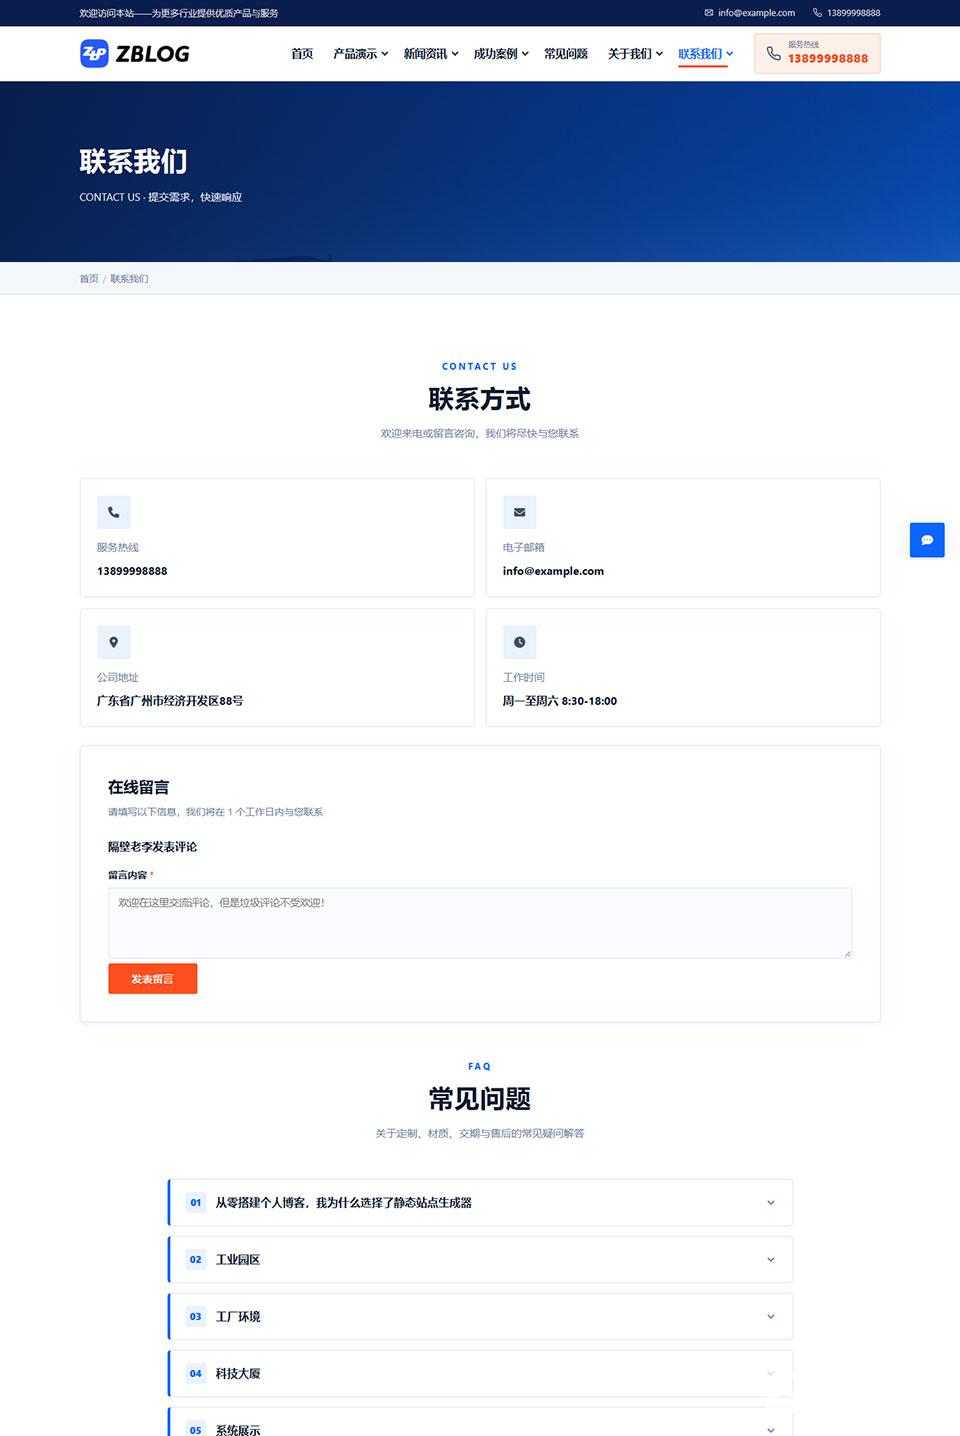Viewport: 960px width, 1436px height.
Task: Focus the 留言内容 message text area
Action: [x=480, y=923]
